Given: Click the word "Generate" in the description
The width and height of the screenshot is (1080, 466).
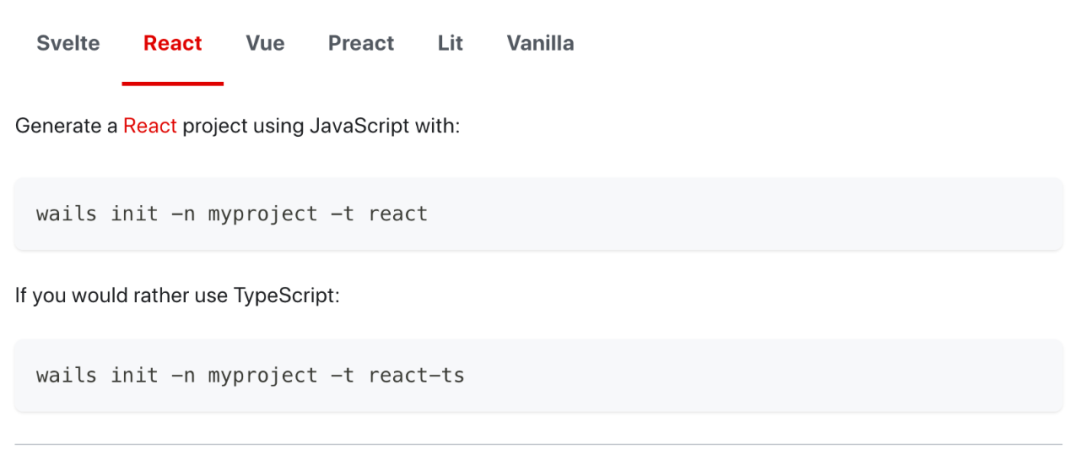Looking at the screenshot, I should pos(55,126).
